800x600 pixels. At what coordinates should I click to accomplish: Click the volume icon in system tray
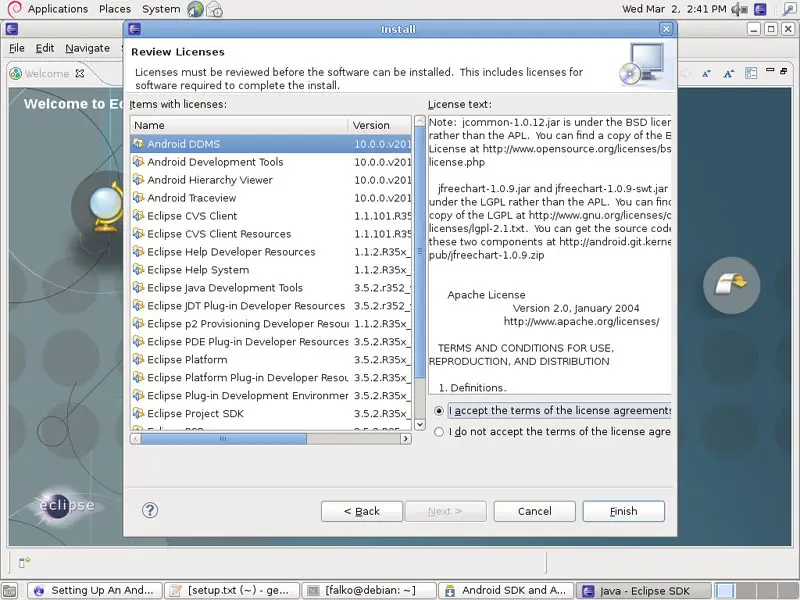(739, 9)
